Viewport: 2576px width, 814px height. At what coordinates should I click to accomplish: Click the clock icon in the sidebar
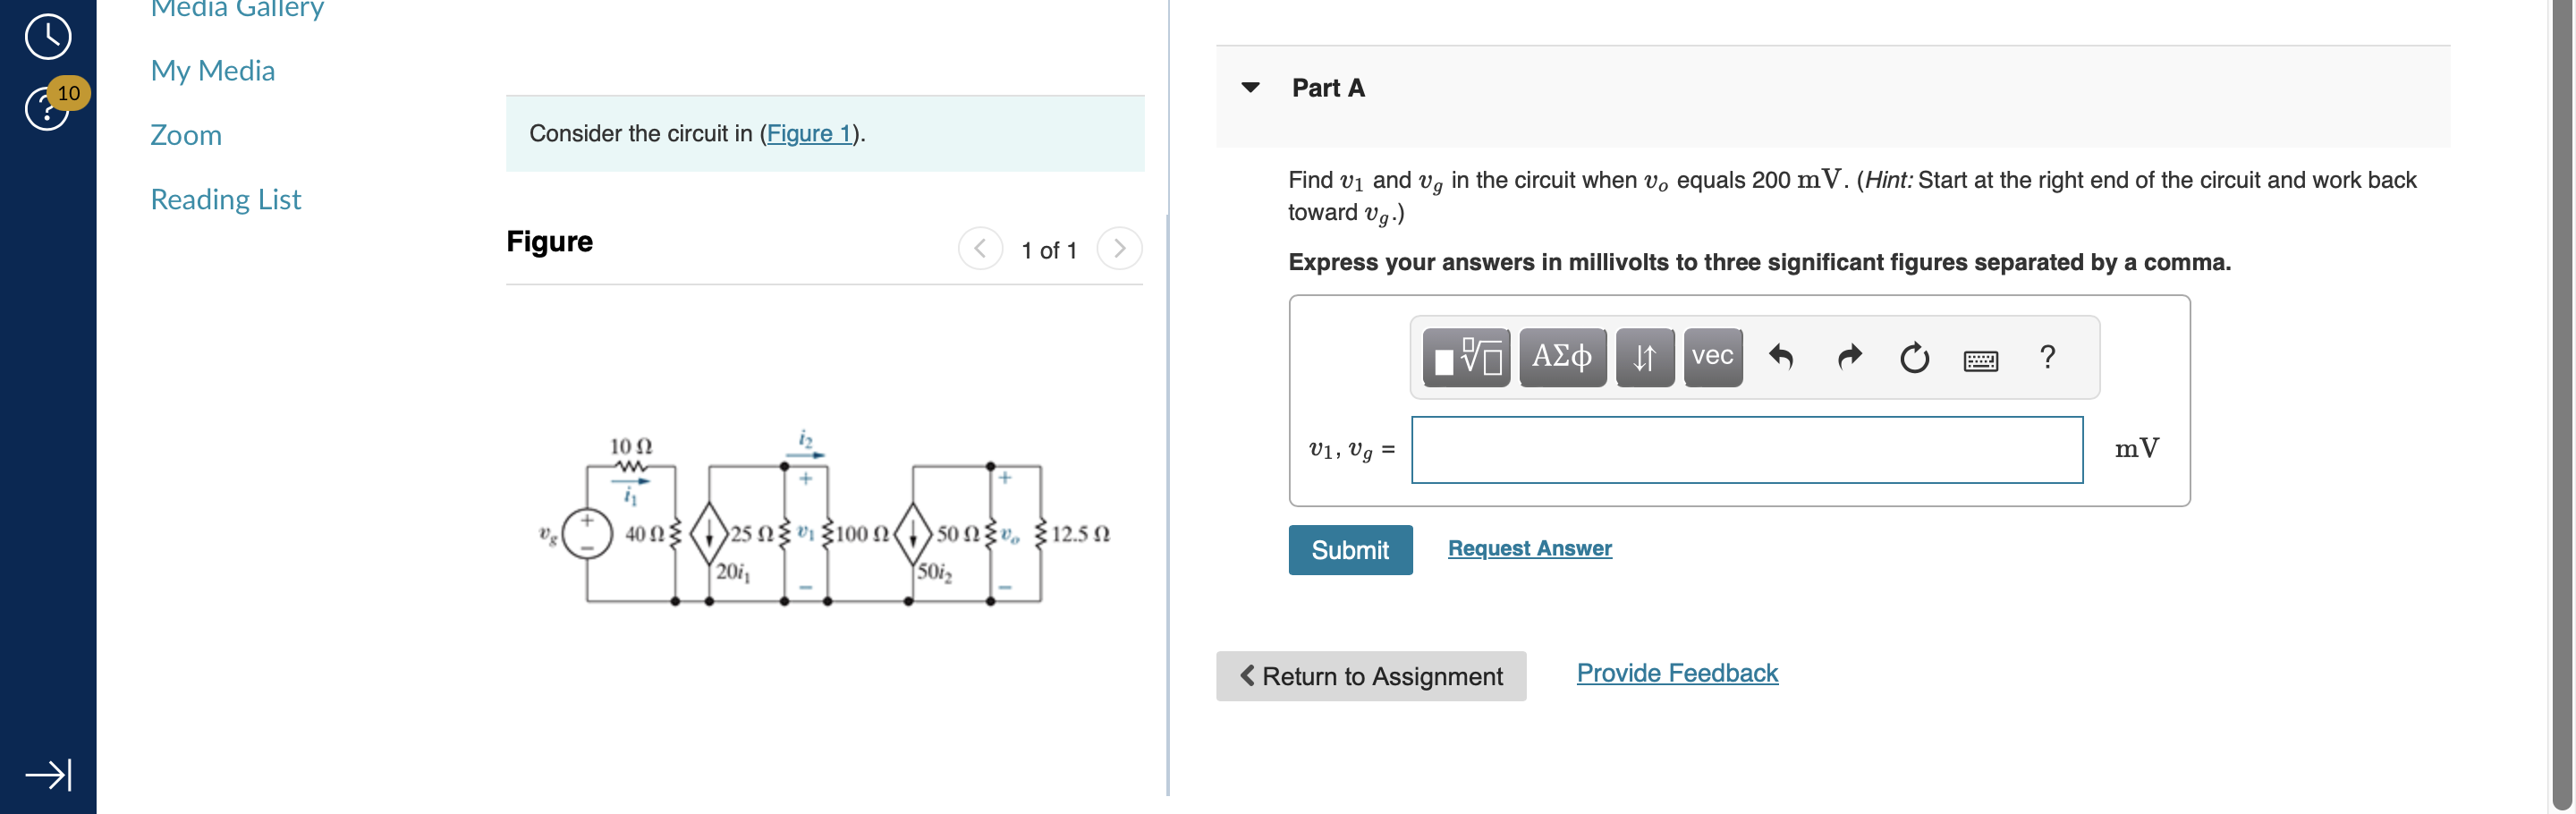point(47,36)
